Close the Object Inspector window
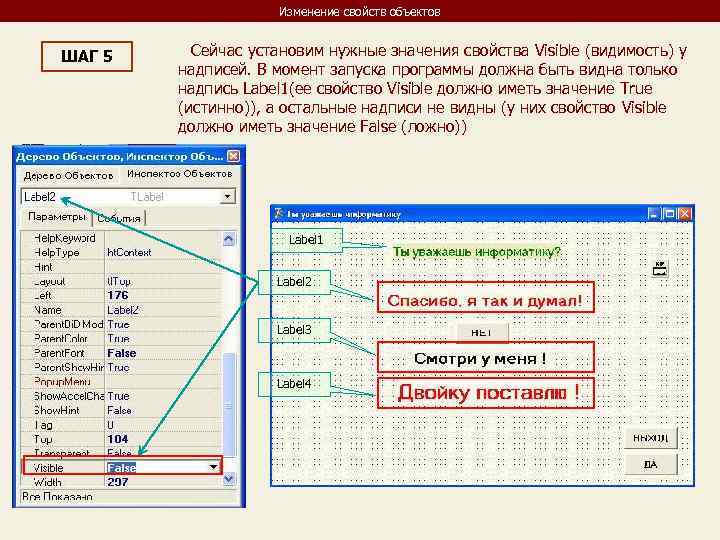This screenshot has width=720, height=540. click(x=233, y=156)
